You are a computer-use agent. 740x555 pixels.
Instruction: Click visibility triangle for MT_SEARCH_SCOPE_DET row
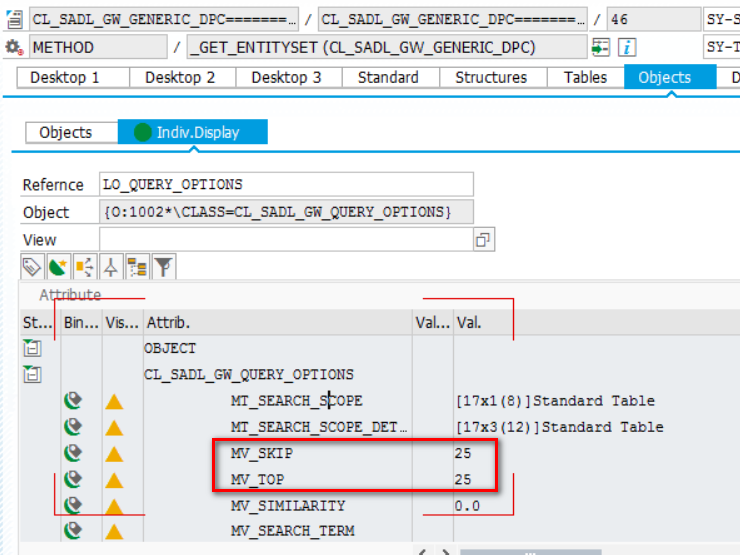(114, 428)
